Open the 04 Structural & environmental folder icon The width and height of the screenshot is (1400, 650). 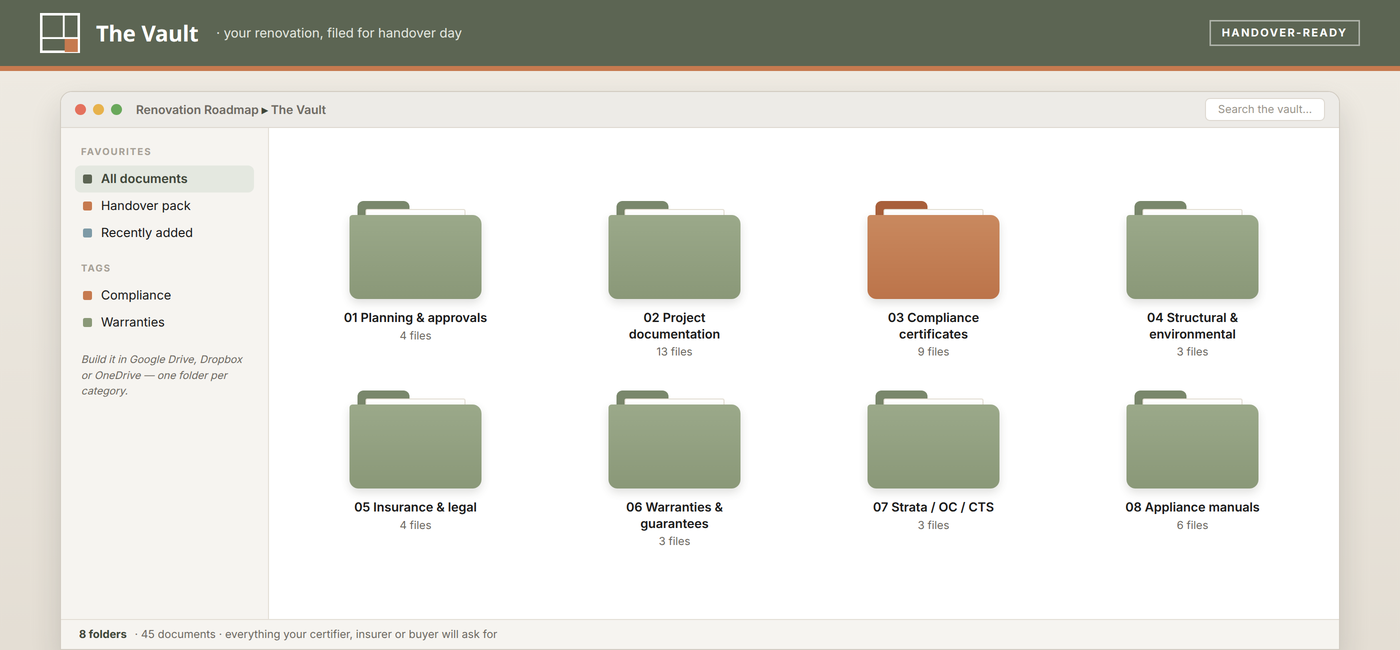(x=1192, y=250)
